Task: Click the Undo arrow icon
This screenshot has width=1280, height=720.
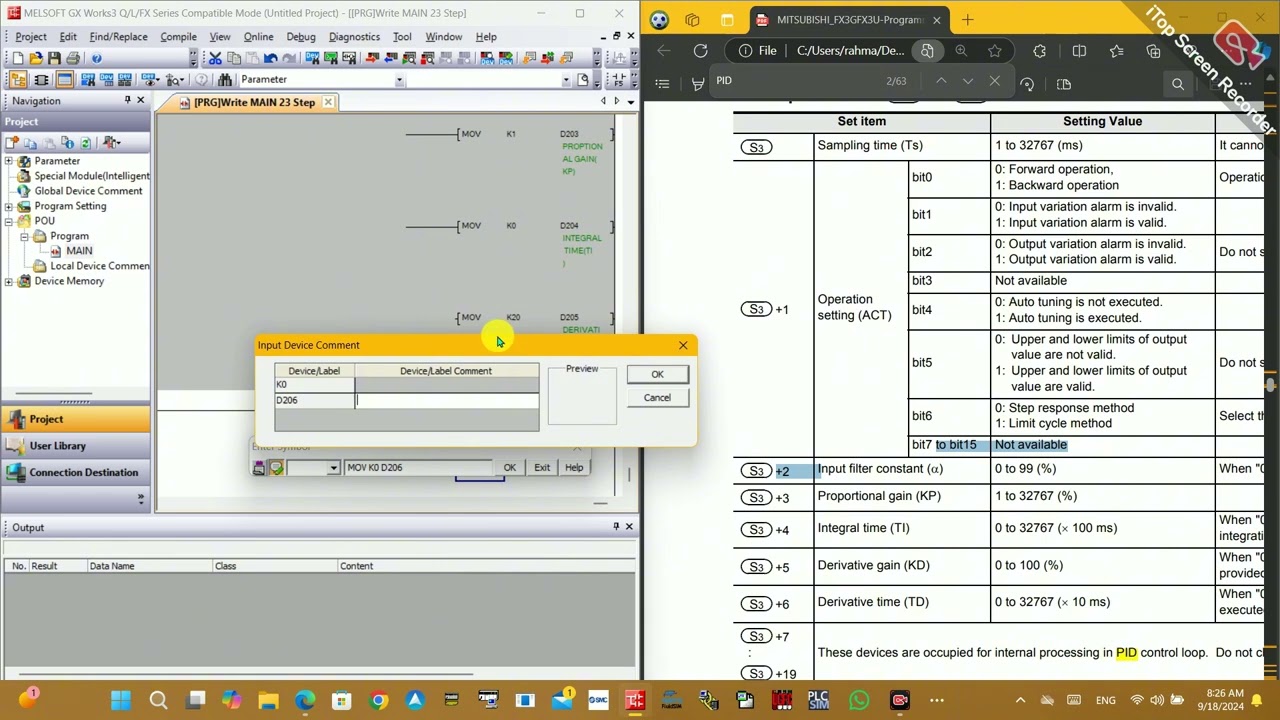Action: point(270,58)
